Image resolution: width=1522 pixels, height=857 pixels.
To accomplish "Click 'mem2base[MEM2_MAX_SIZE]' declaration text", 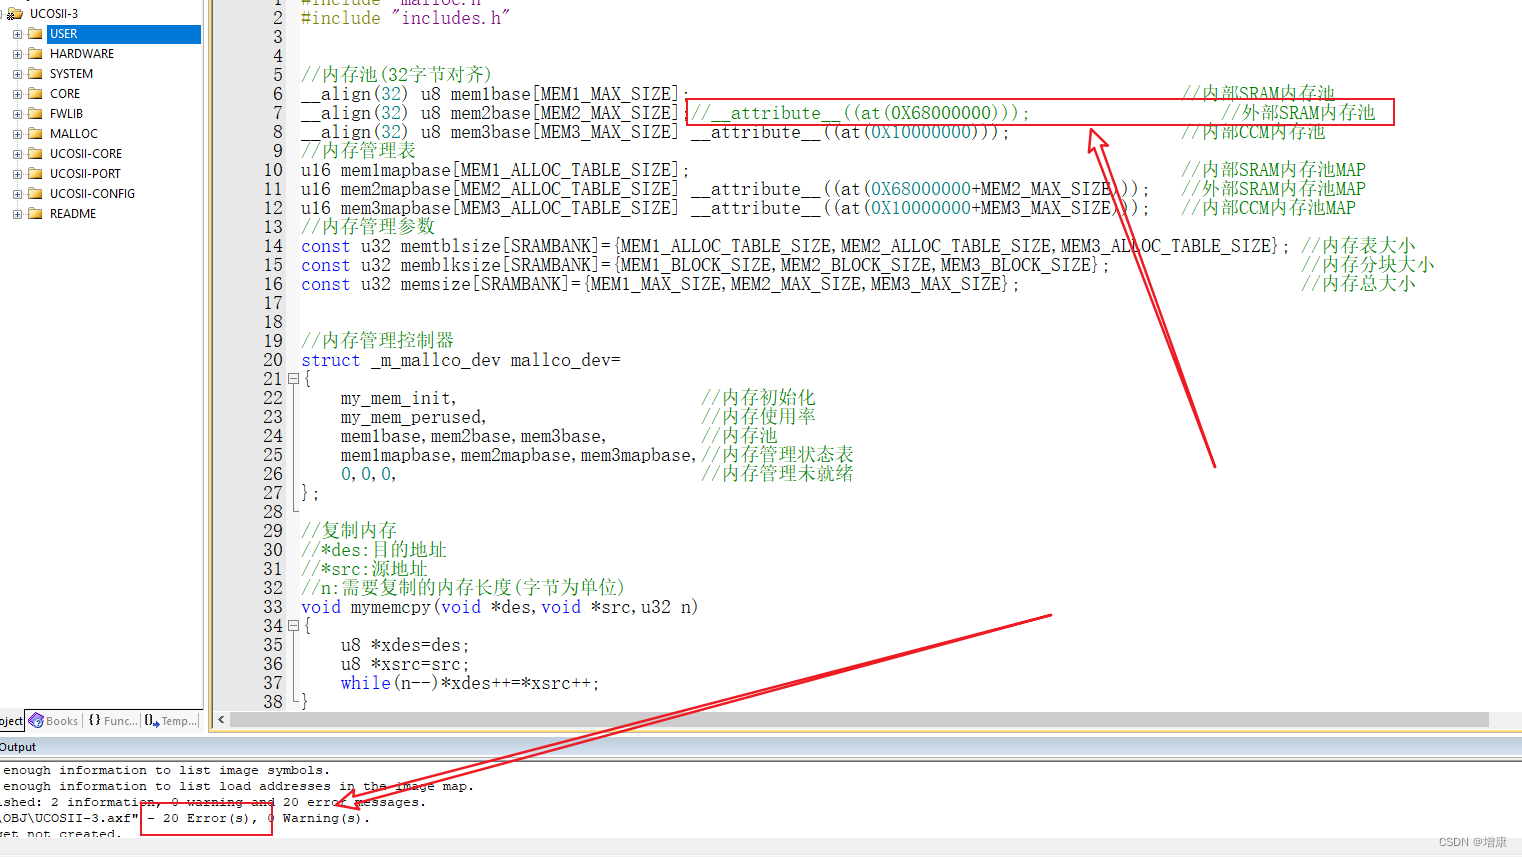I will pos(564,113).
